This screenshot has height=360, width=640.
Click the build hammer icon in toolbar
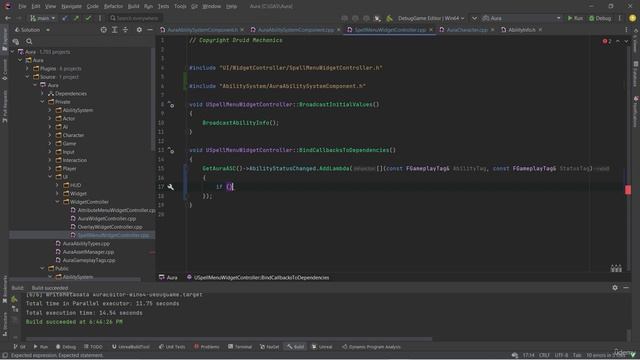click(389, 18)
